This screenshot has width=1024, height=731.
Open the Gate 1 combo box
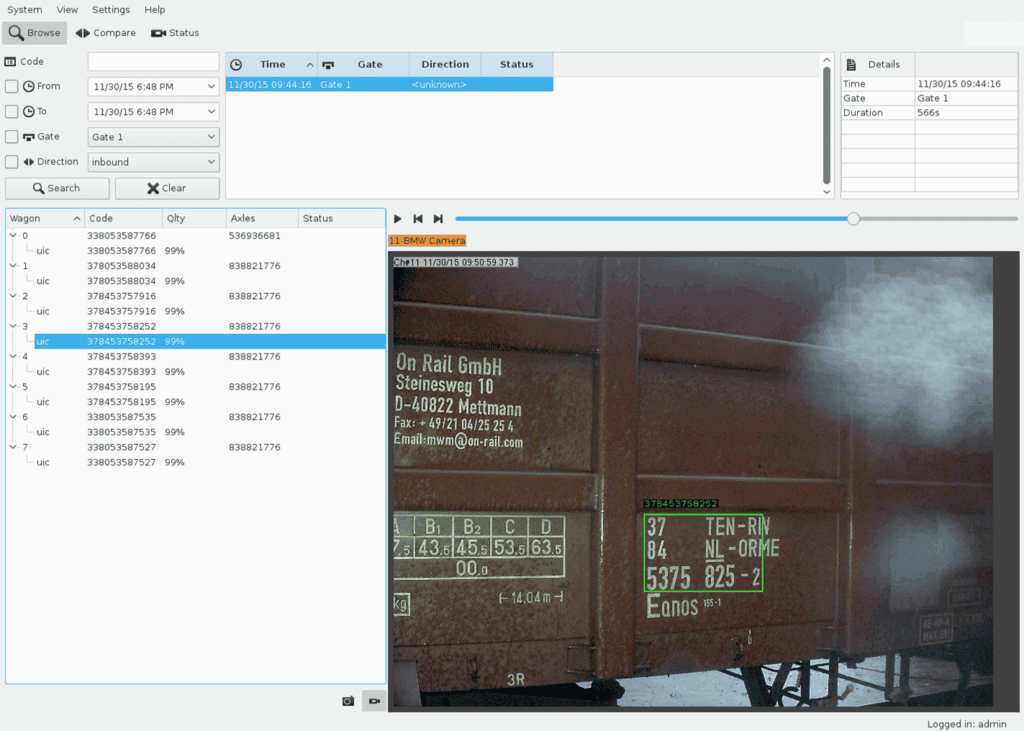click(153, 137)
